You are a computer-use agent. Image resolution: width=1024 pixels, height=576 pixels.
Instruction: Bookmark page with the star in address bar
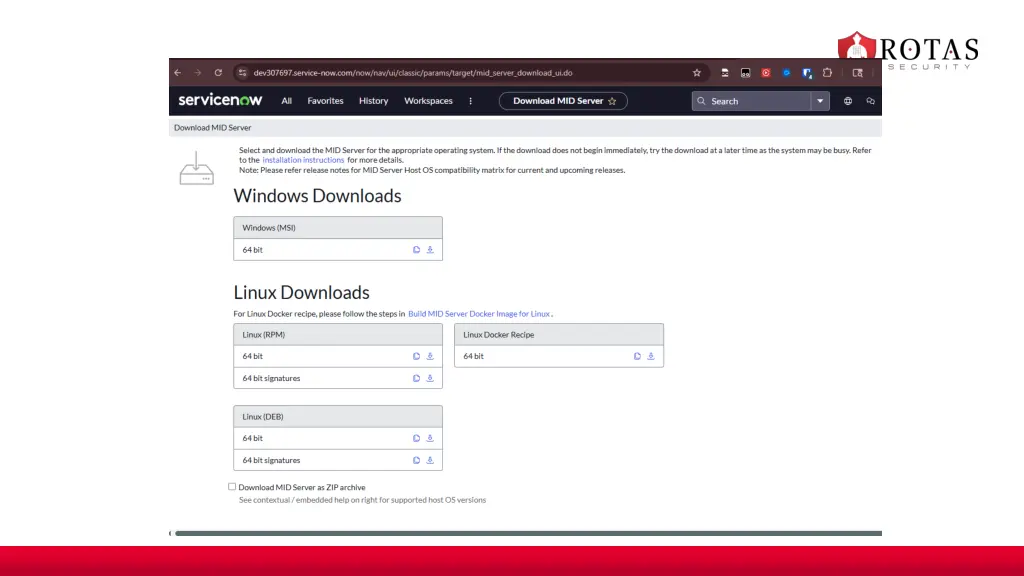coord(697,72)
